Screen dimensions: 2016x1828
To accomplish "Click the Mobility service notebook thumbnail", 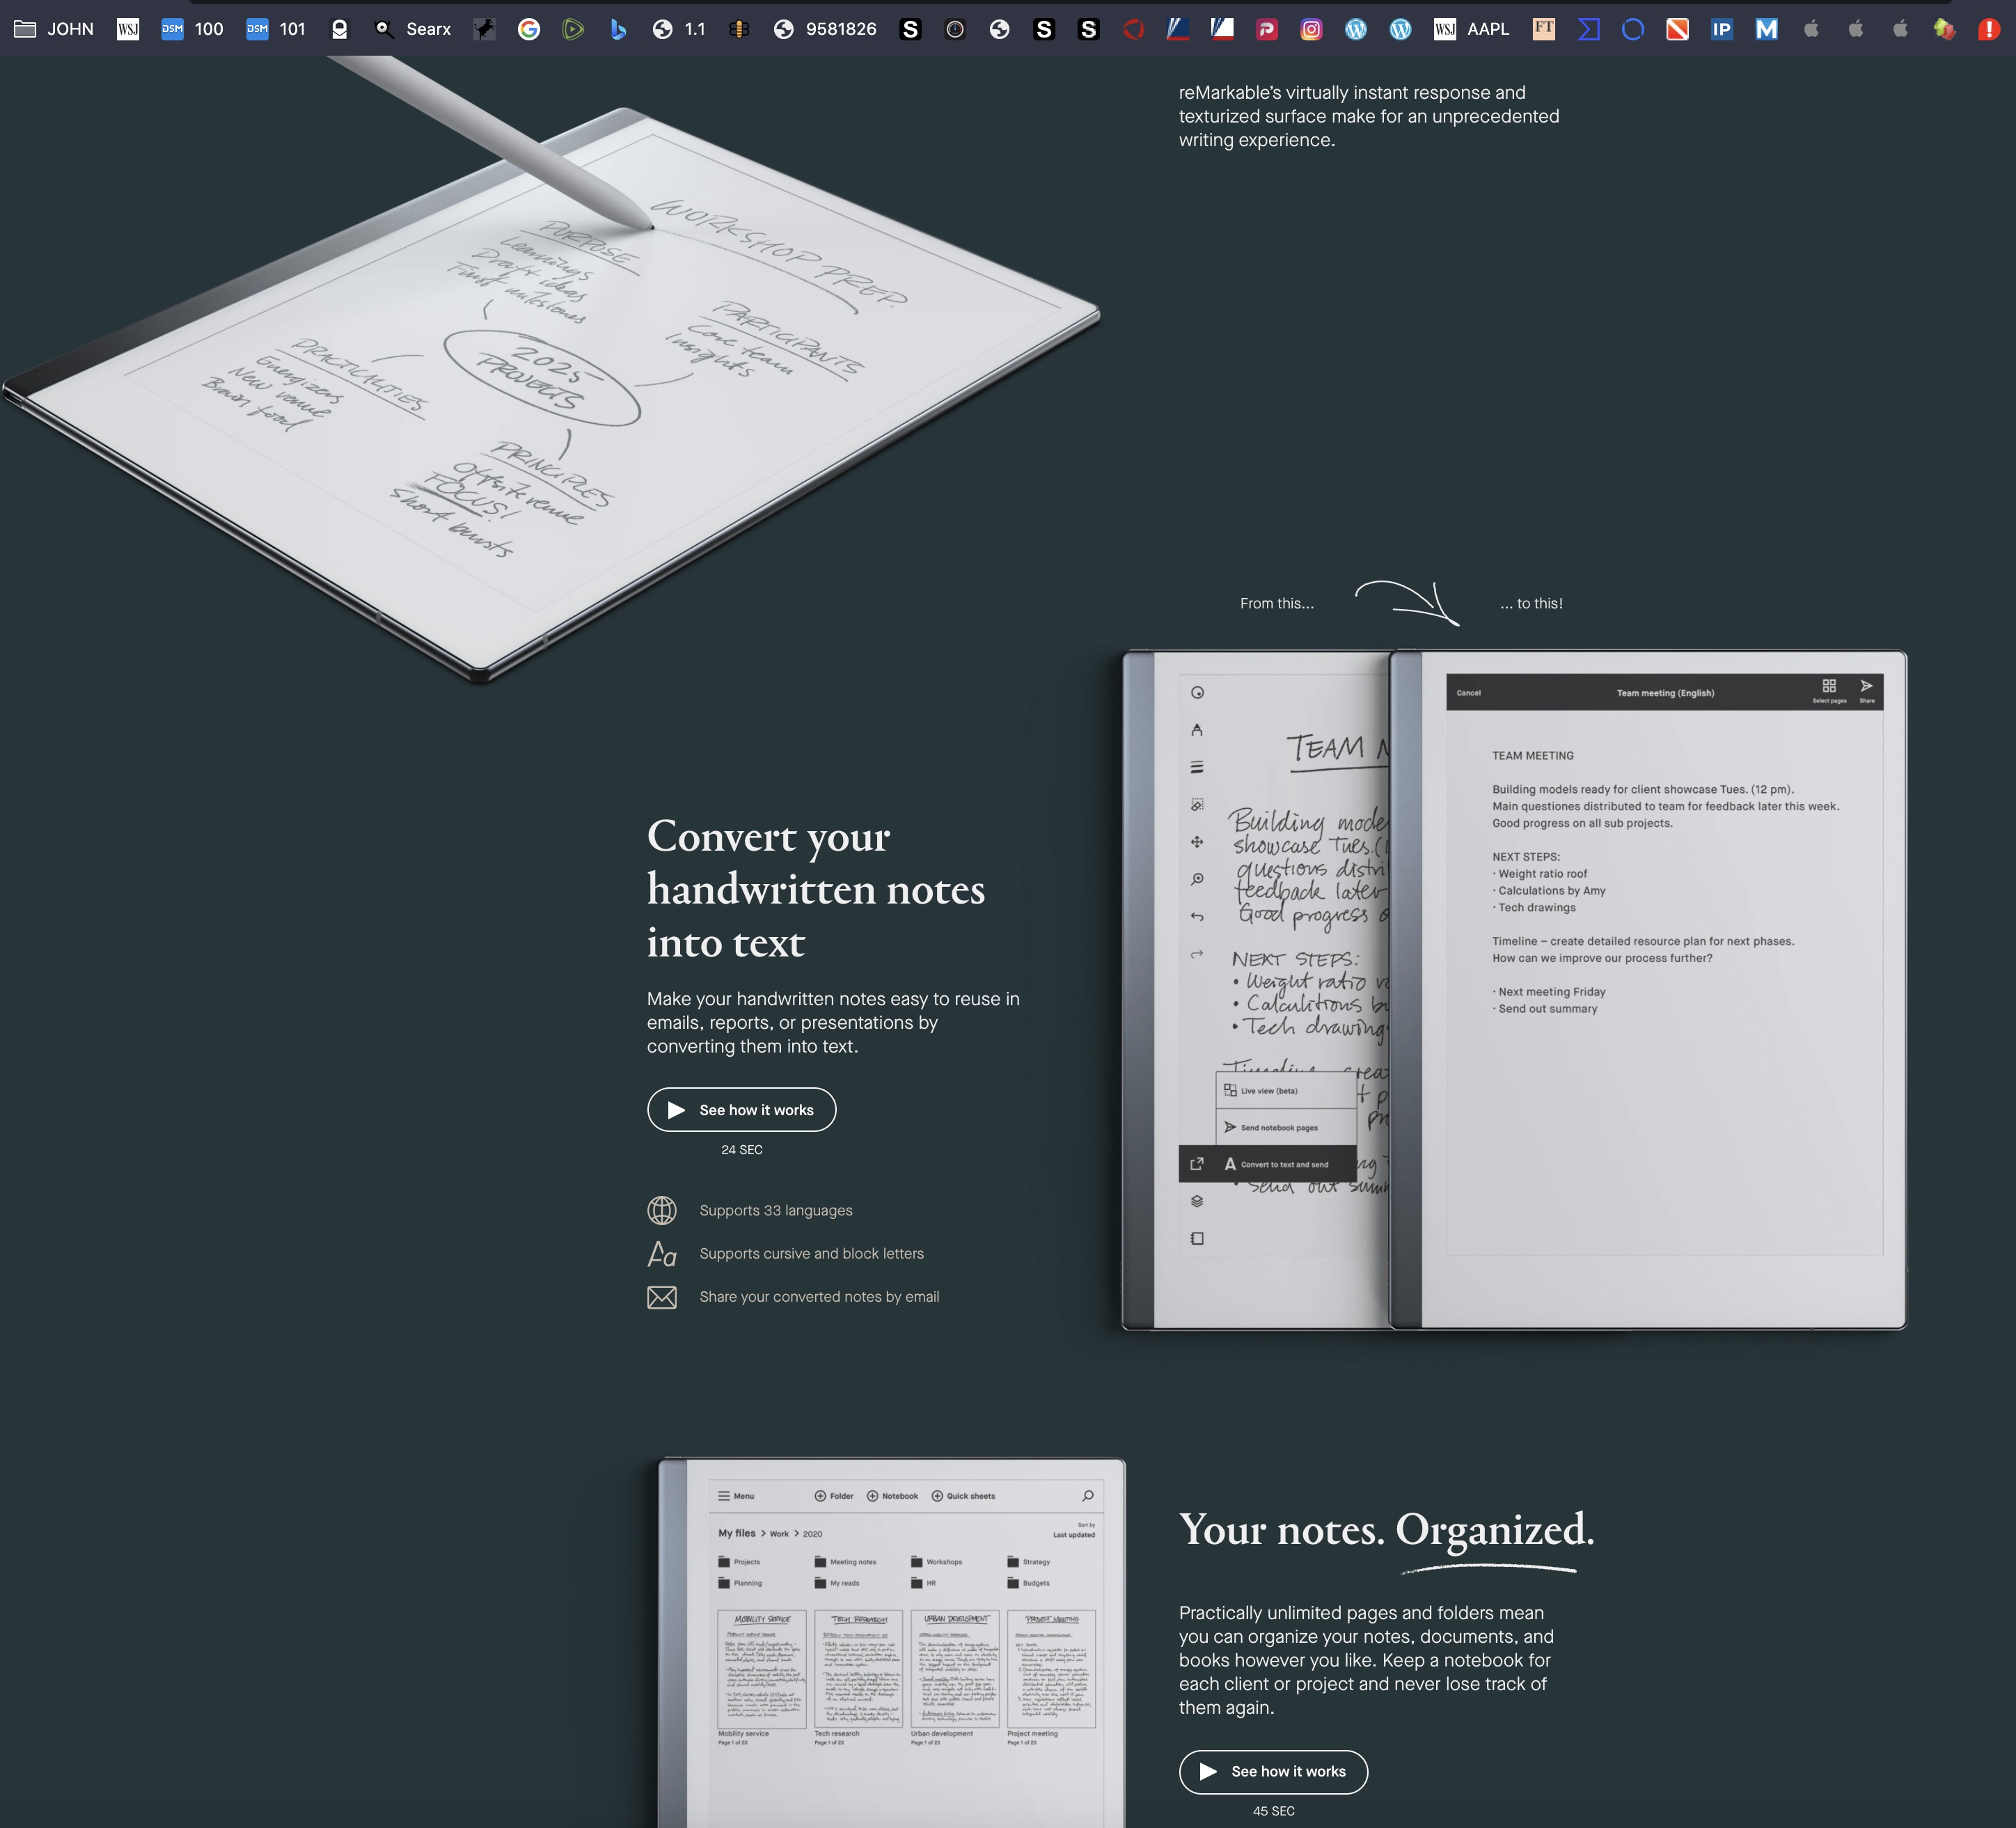I will (761, 1668).
